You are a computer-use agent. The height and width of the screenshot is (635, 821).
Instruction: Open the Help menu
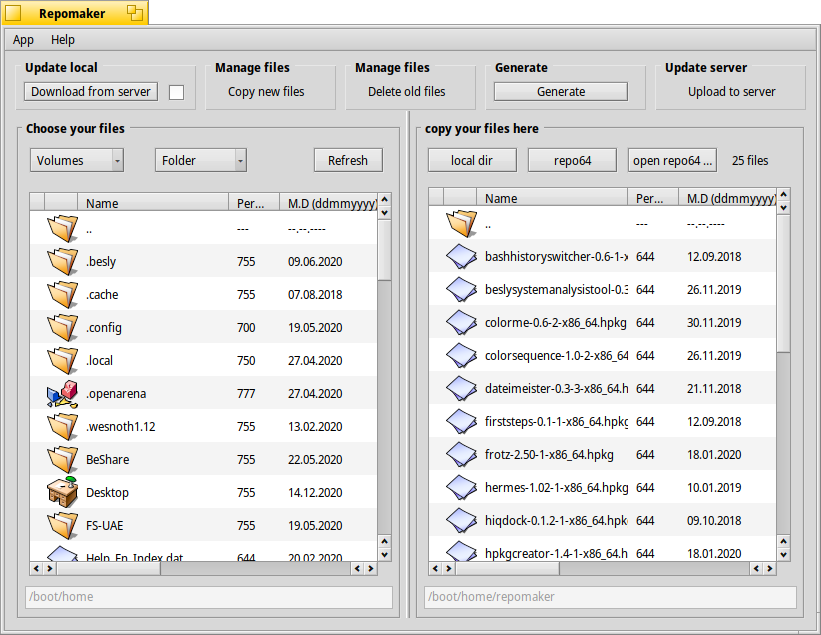(63, 40)
